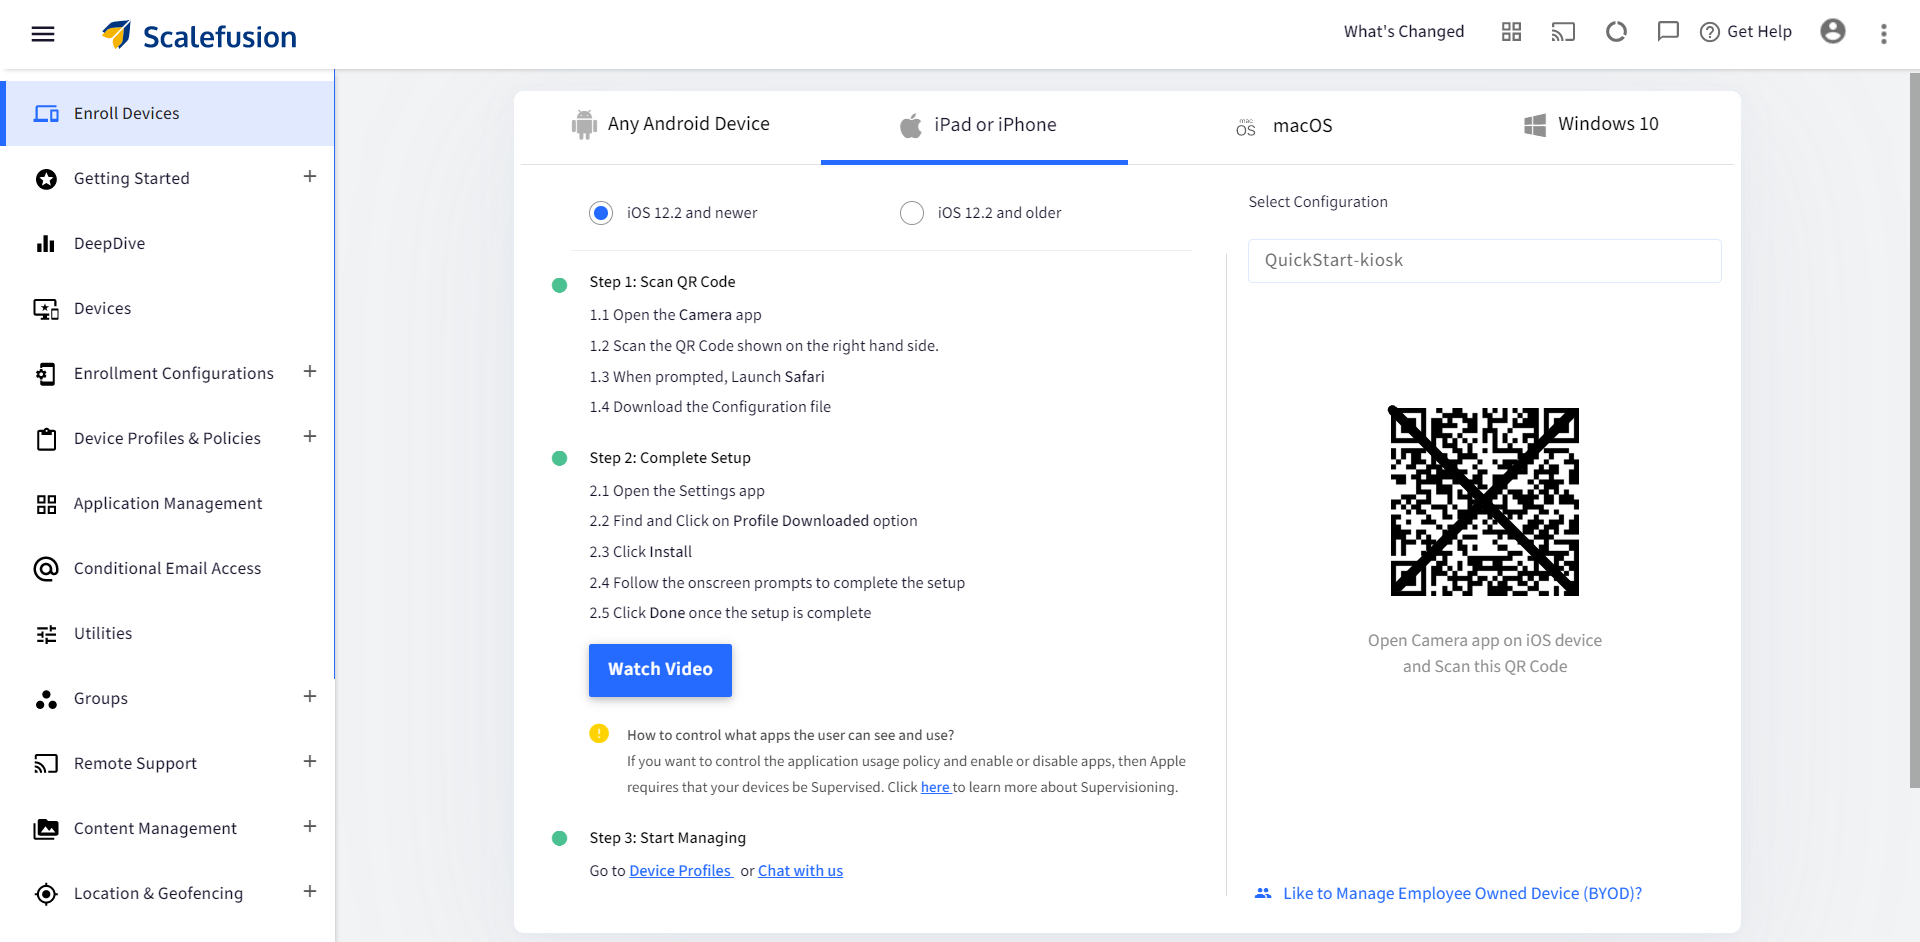Click the Watch Video button

660,670
